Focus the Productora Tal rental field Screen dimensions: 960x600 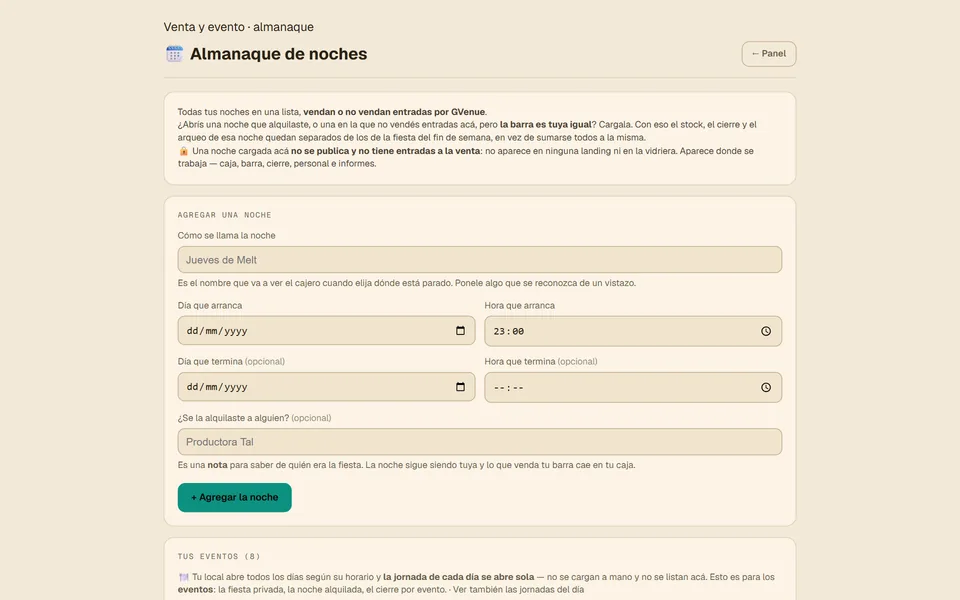(x=479, y=442)
